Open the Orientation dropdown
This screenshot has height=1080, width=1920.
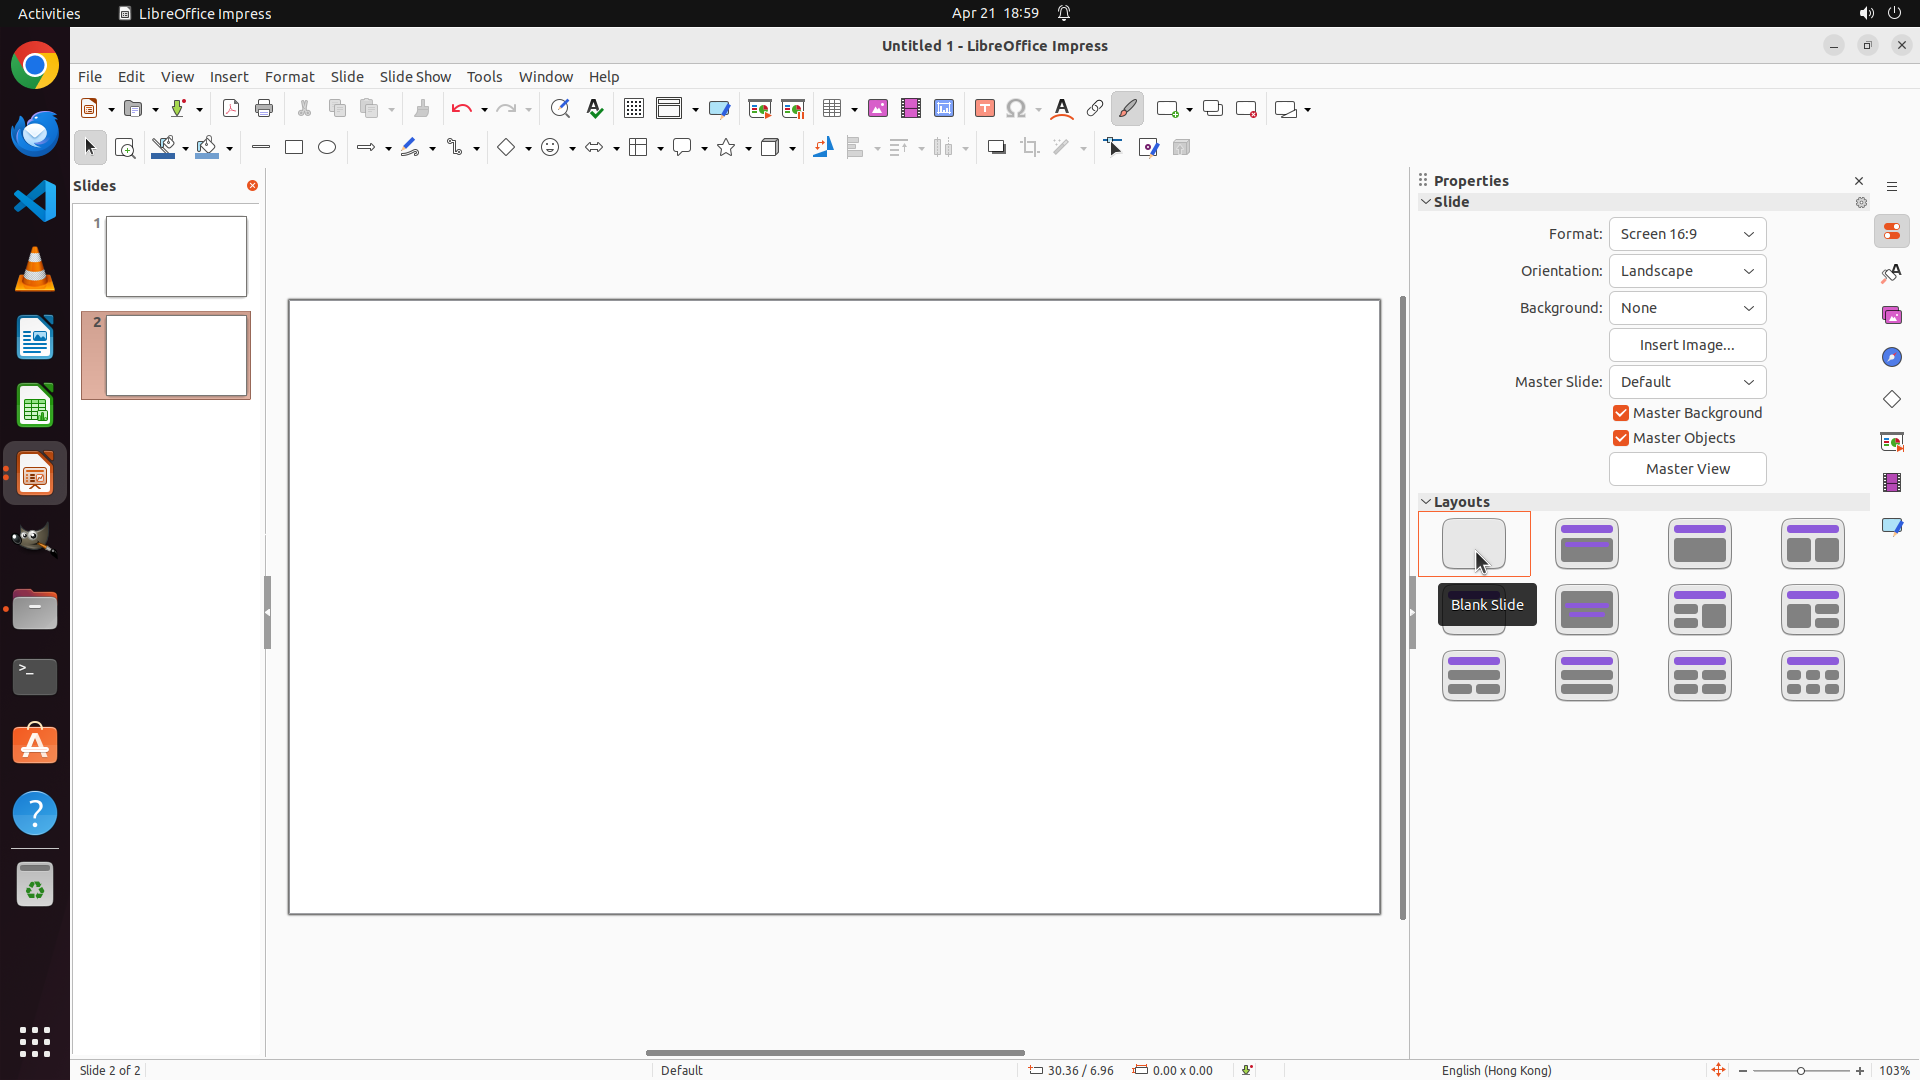(x=1687, y=271)
